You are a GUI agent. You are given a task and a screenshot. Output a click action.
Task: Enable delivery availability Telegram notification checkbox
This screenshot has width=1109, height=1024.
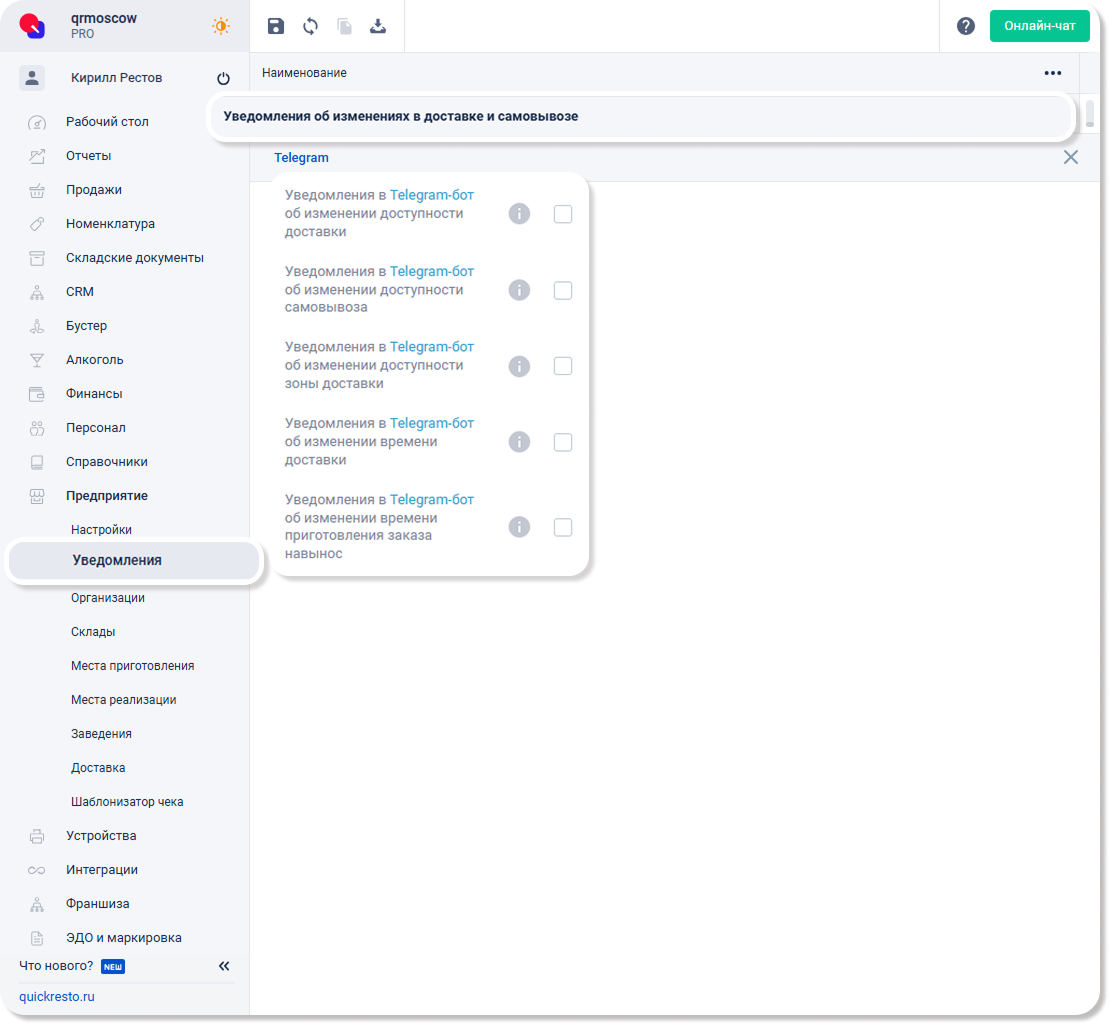(x=563, y=214)
